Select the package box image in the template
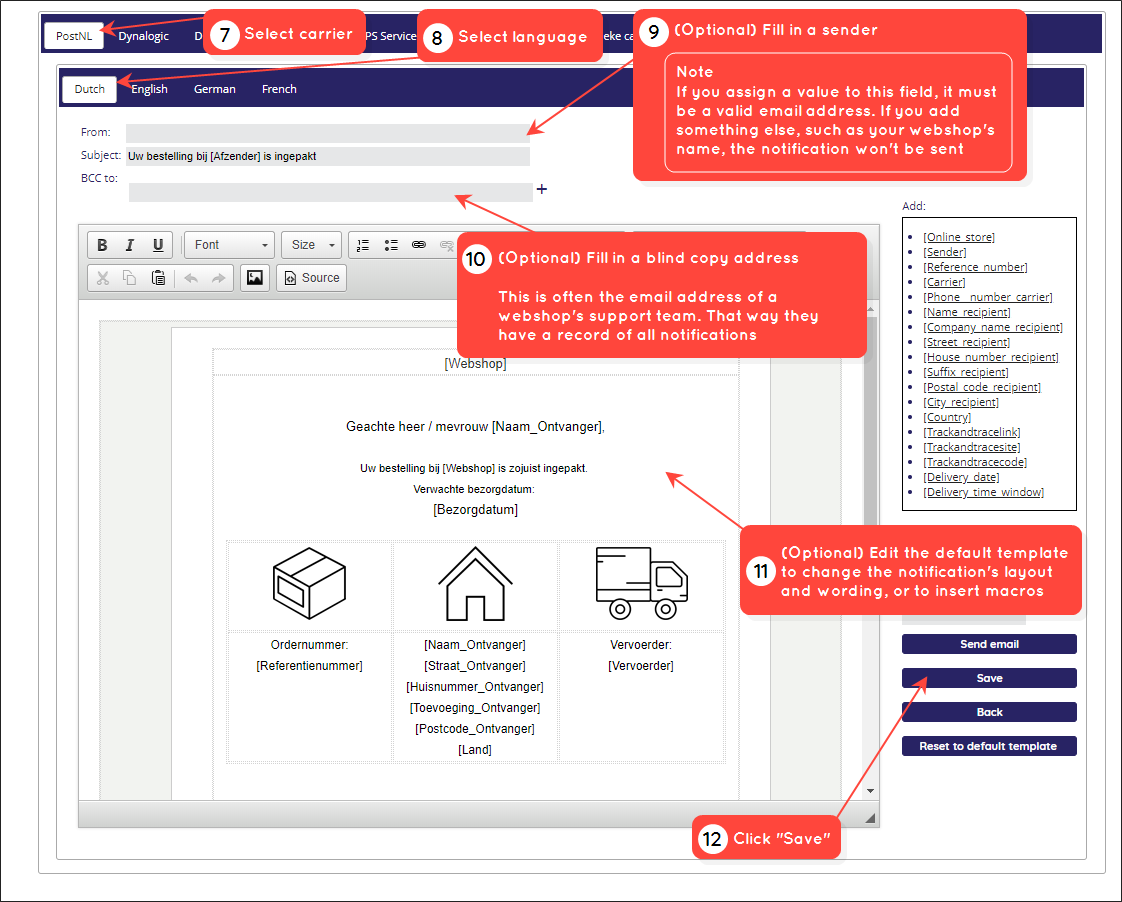 click(309, 583)
